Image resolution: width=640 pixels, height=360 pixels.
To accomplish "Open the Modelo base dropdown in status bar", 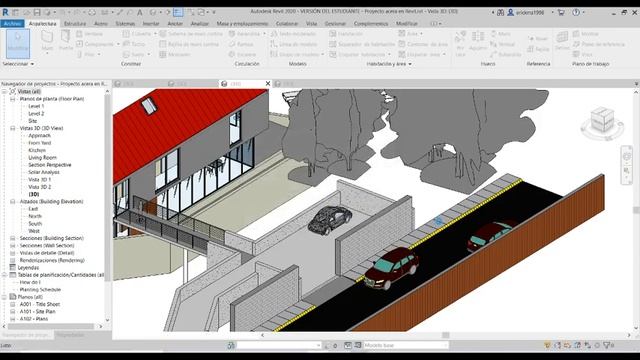I will tap(406, 345).
